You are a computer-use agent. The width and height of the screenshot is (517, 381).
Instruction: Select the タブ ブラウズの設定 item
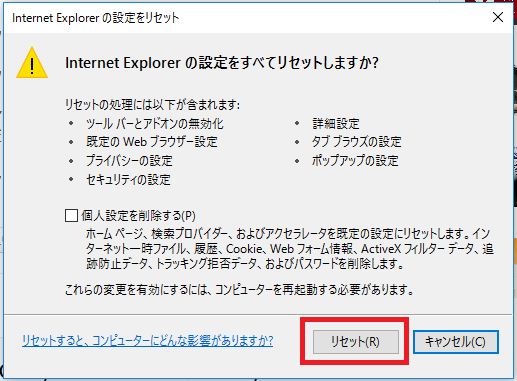(x=356, y=142)
